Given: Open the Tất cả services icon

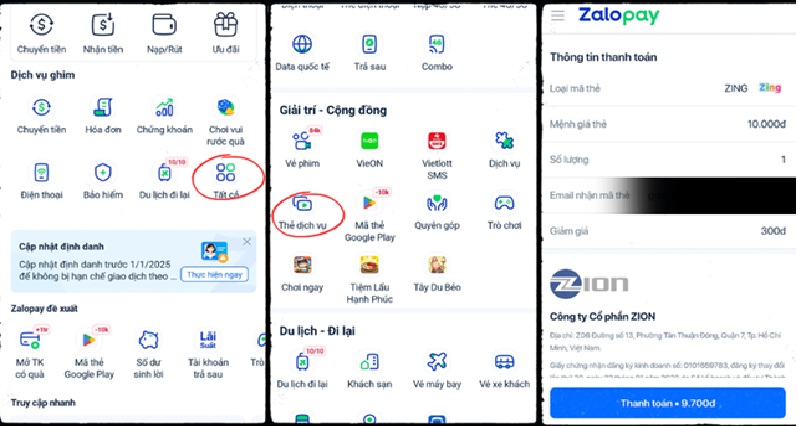Looking at the screenshot, I should click(x=225, y=173).
